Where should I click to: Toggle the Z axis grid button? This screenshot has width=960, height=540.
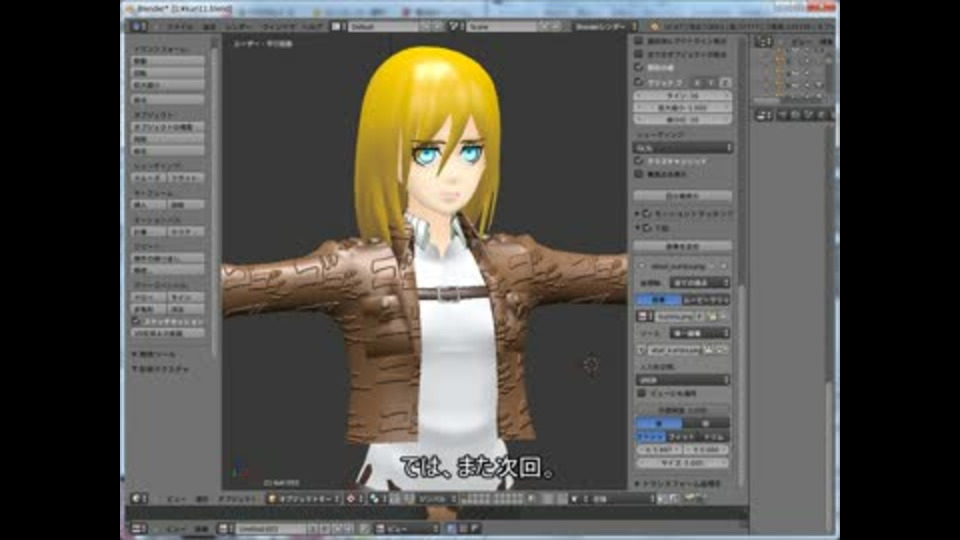pos(726,82)
